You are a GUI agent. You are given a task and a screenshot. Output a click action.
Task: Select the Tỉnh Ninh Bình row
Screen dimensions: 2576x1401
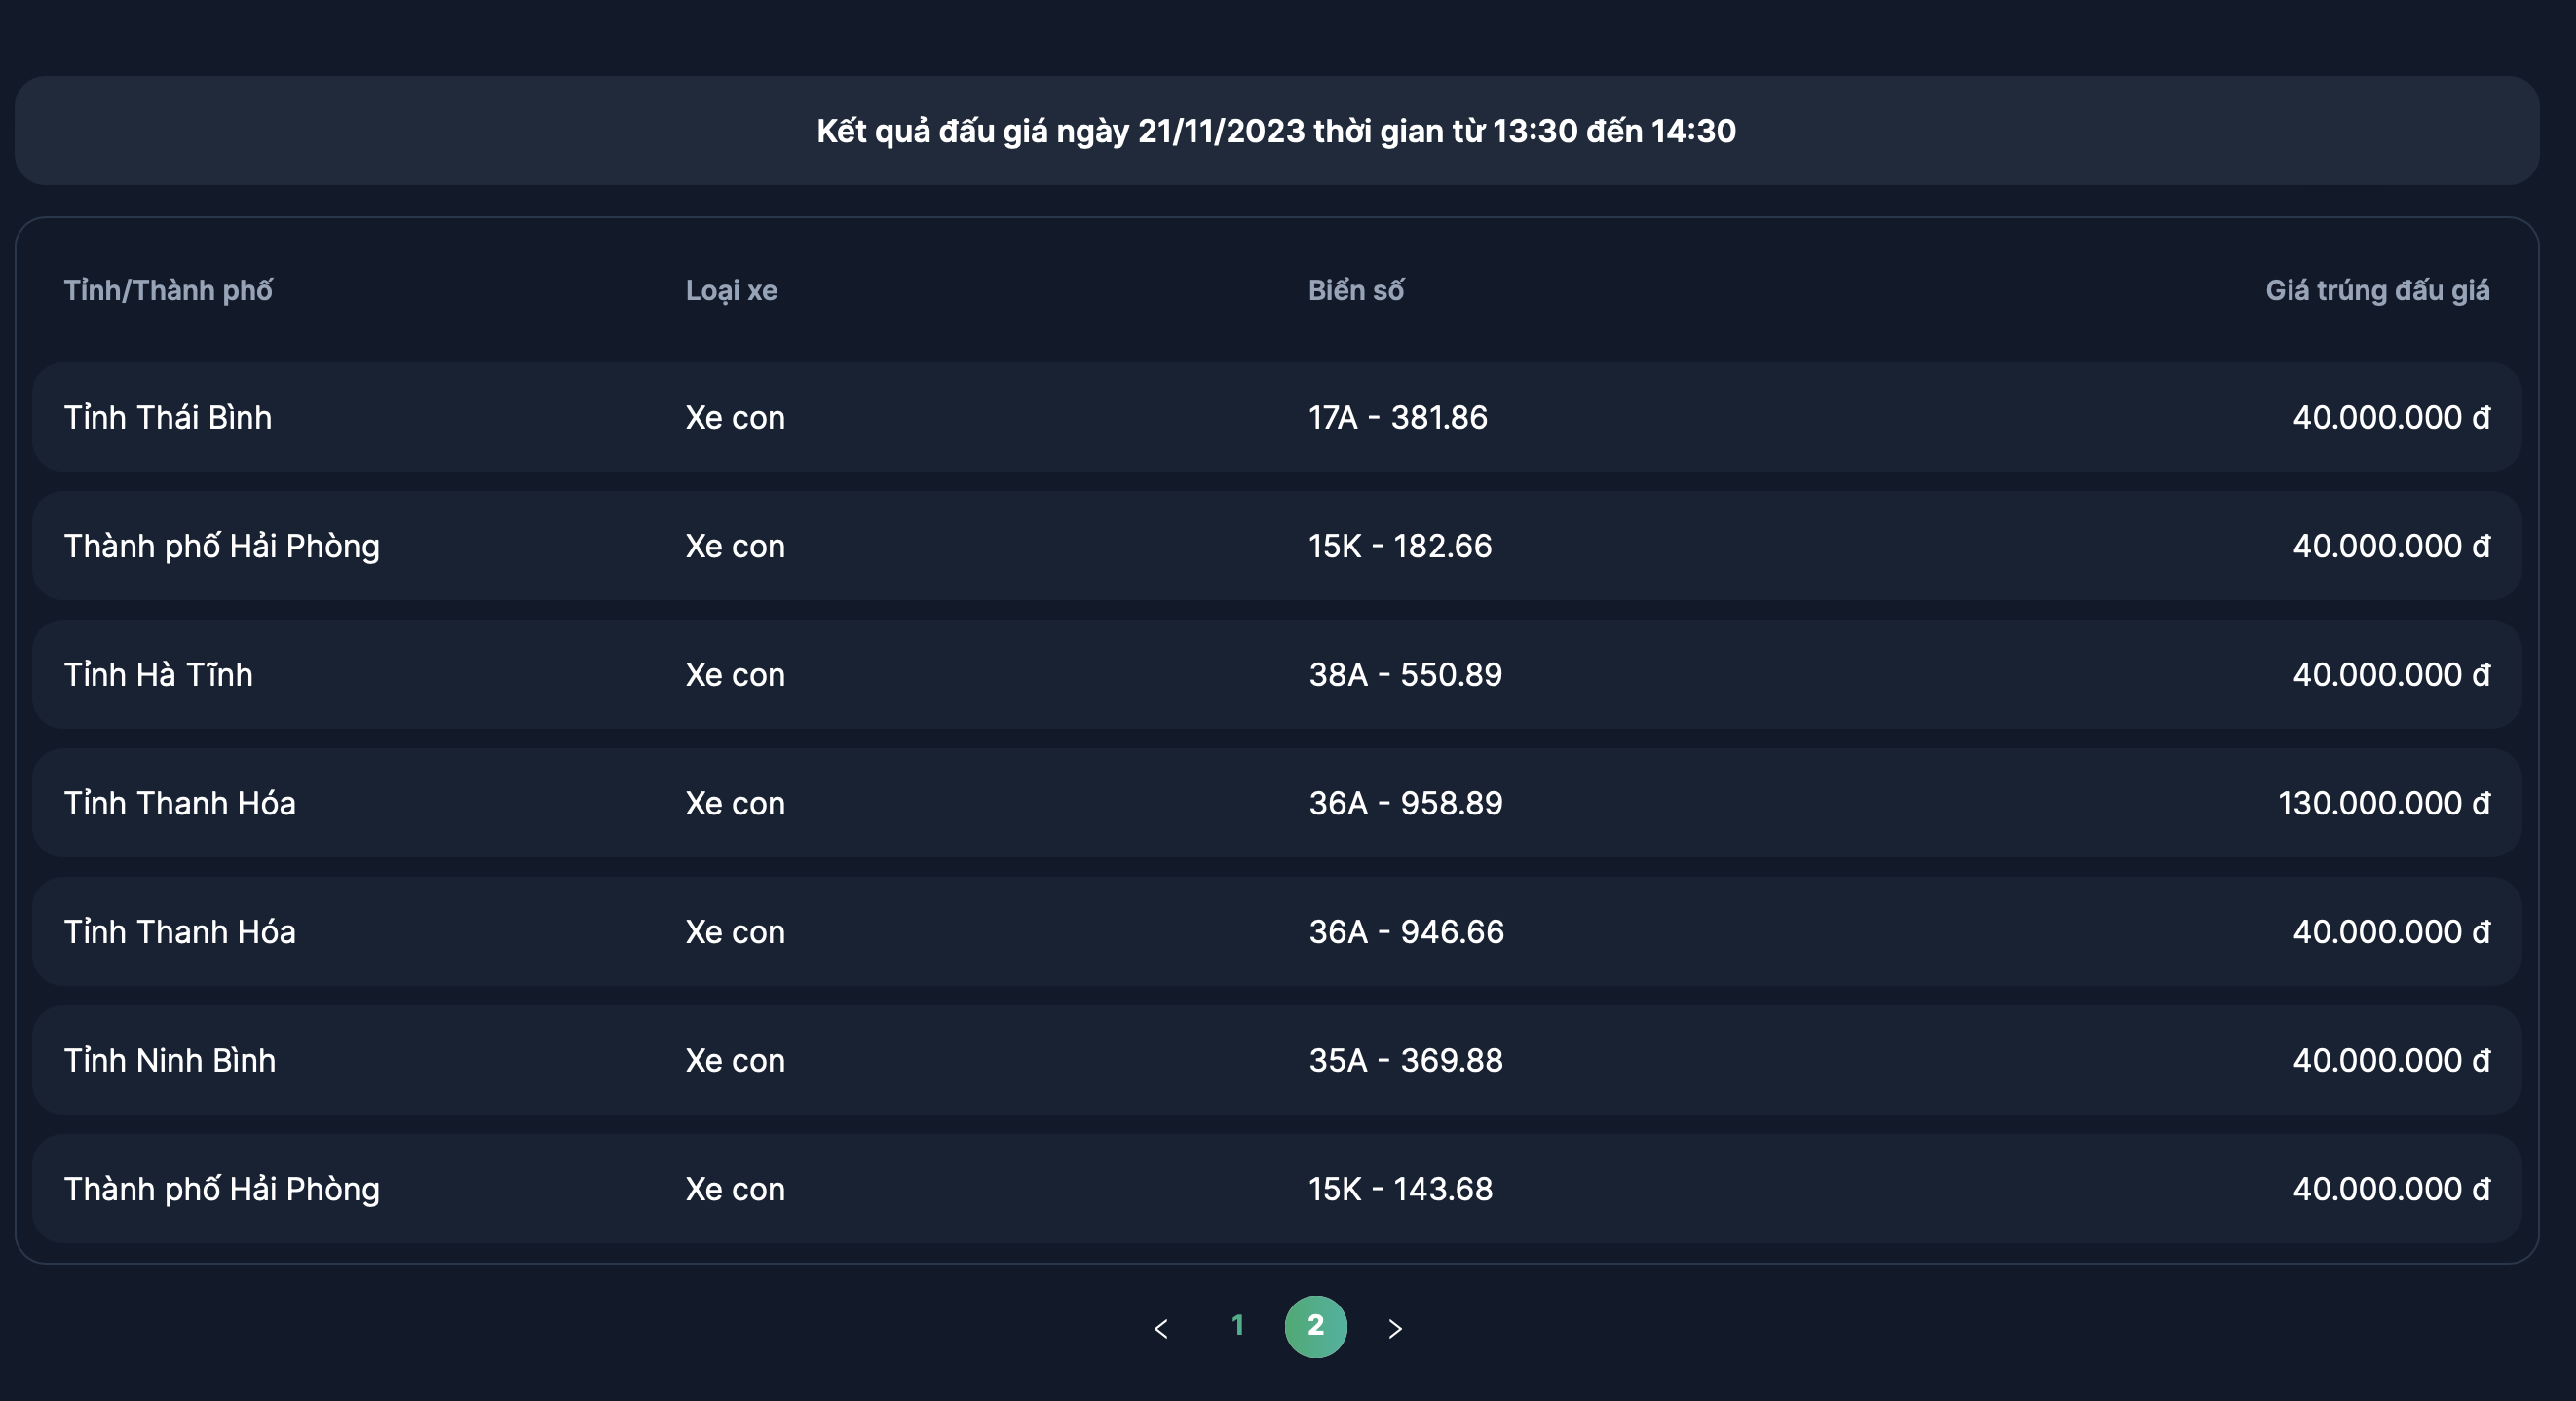[170, 1060]
